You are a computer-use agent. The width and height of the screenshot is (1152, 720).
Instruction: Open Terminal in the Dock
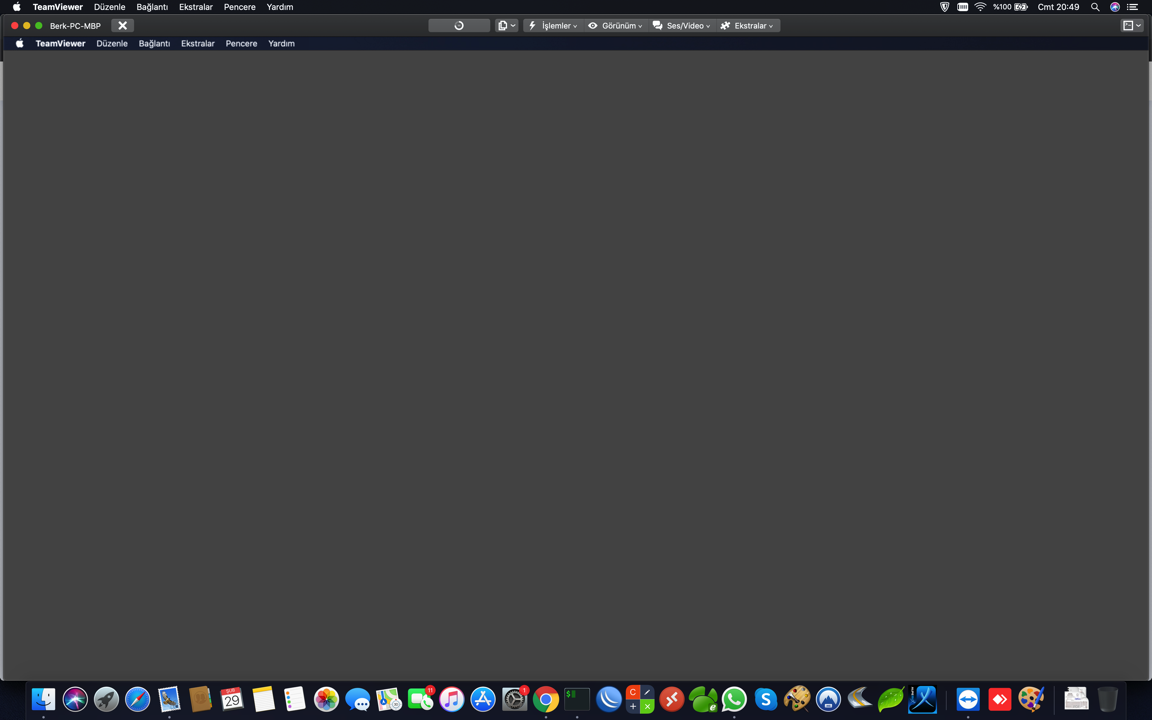click(577, 699)
